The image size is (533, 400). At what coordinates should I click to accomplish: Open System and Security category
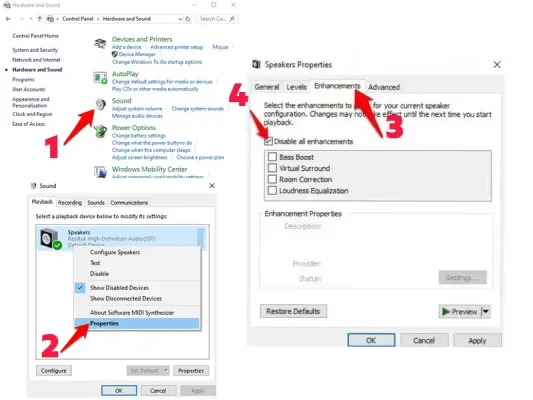(35, 50)
